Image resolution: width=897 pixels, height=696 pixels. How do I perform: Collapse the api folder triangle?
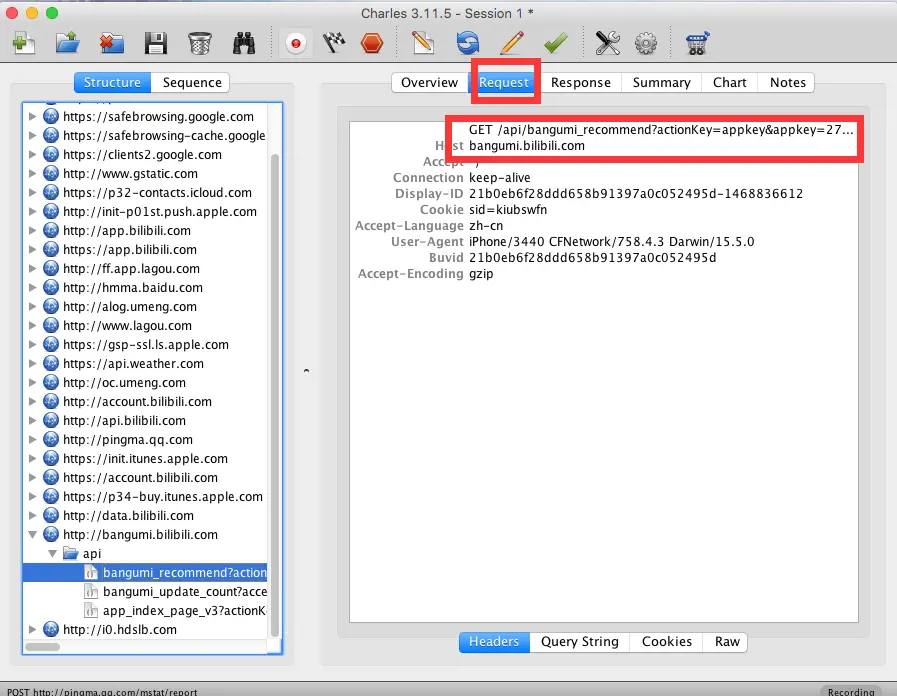click(53, 553)
